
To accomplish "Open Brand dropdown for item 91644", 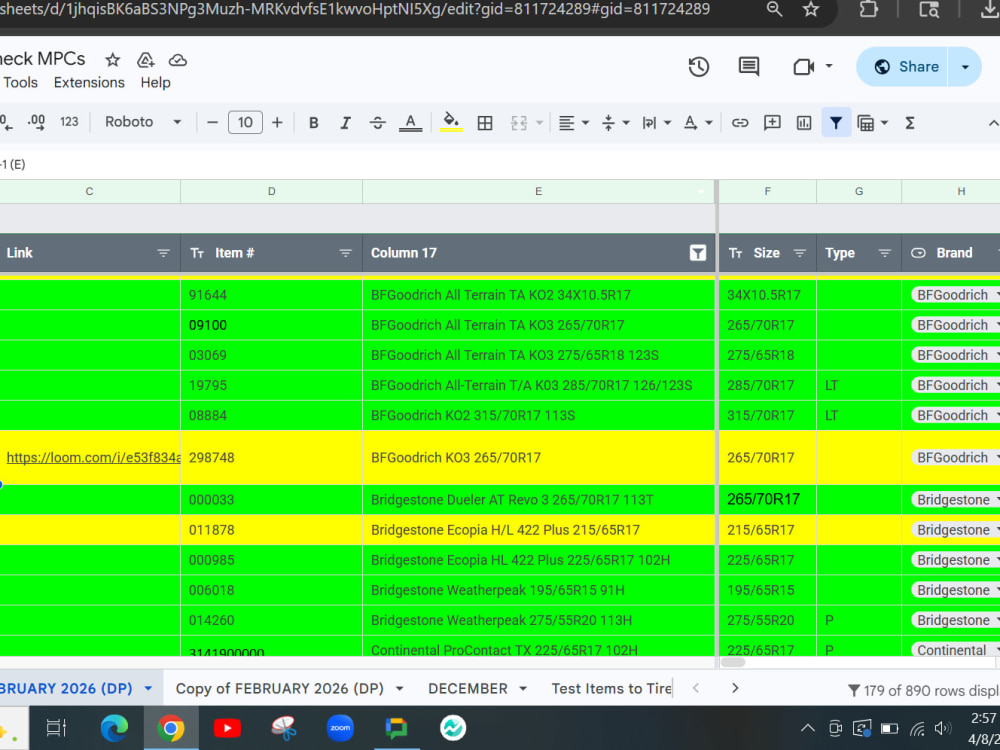I will click(x=997, y=295).
